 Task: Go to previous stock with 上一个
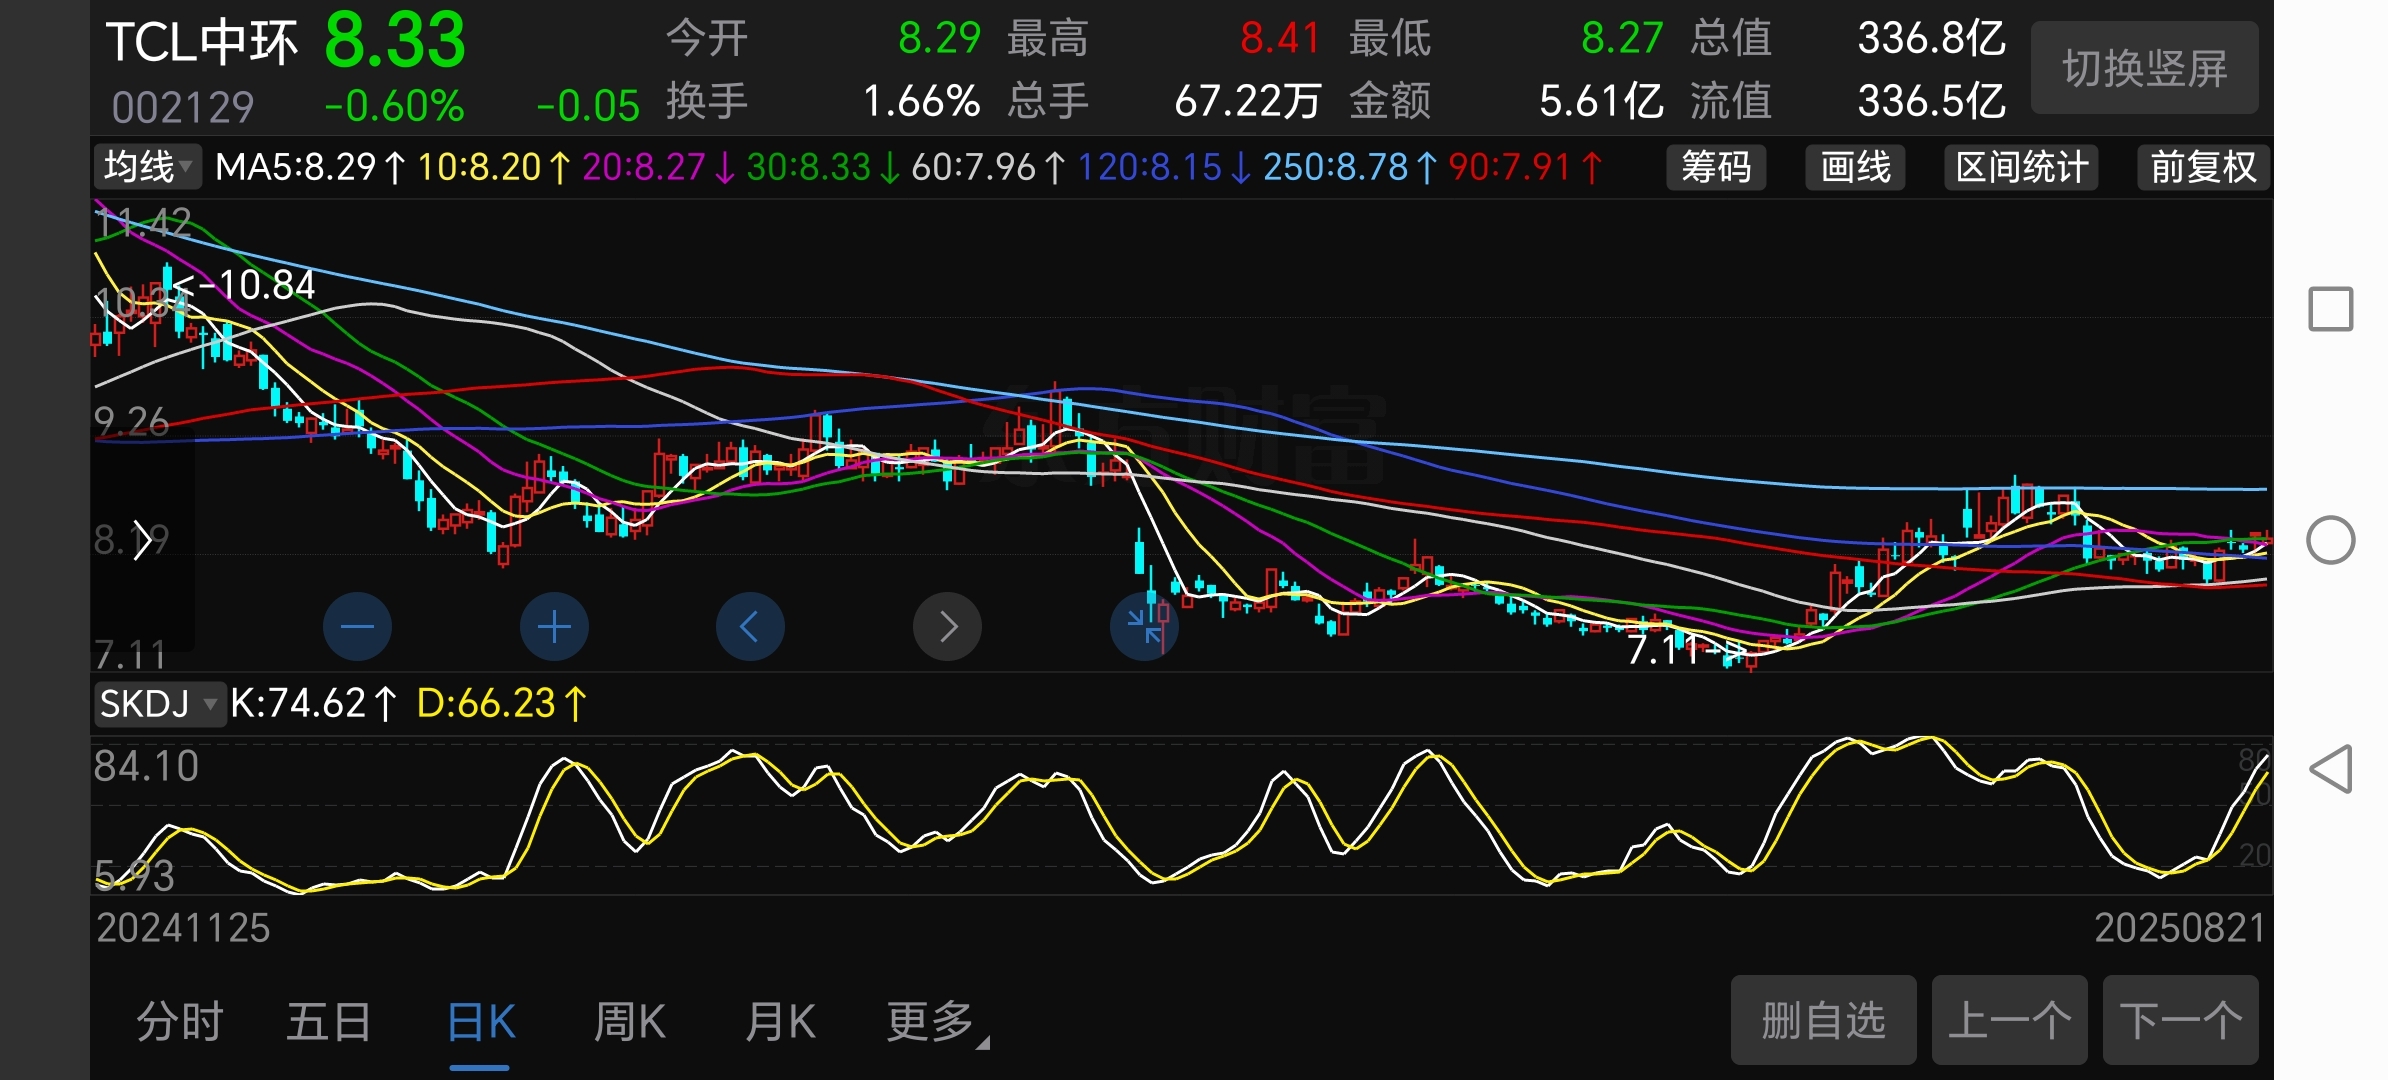click(x=2009, y=1020)
